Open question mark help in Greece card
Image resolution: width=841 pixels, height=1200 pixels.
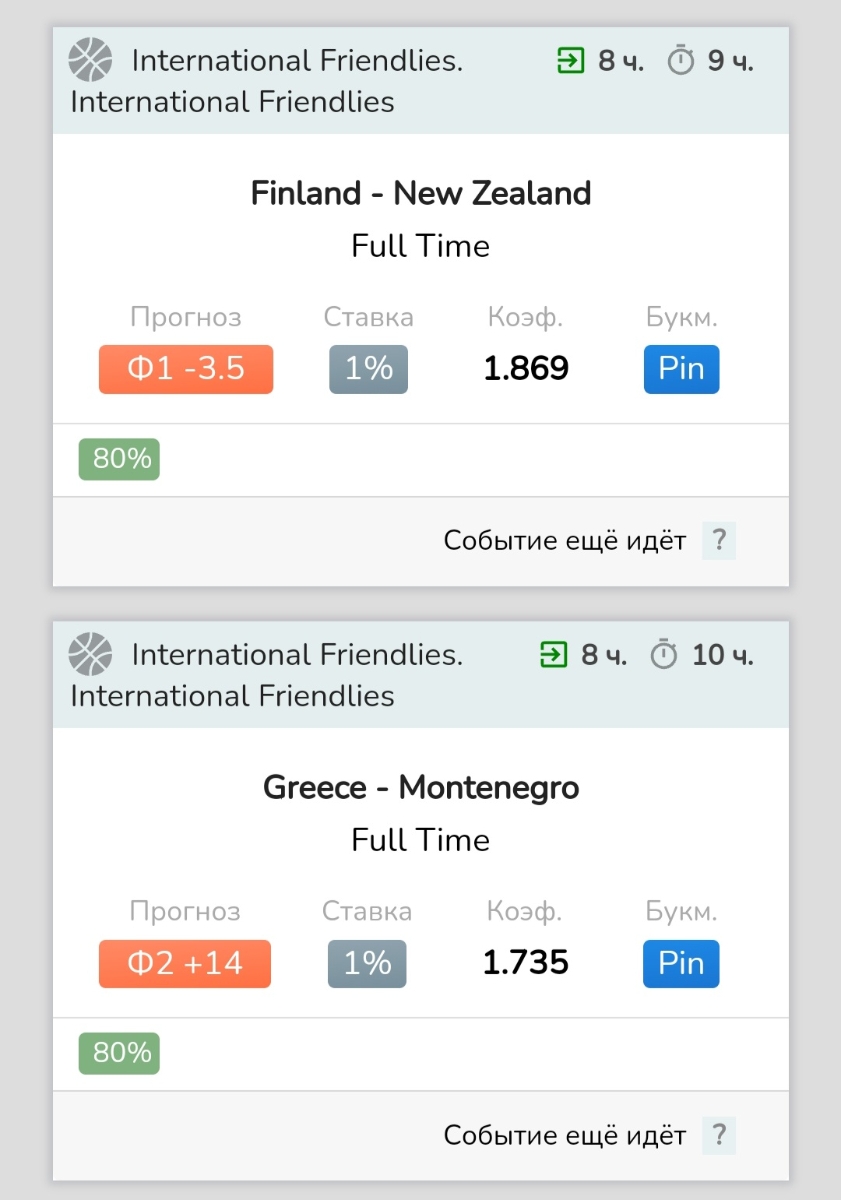719,1135
